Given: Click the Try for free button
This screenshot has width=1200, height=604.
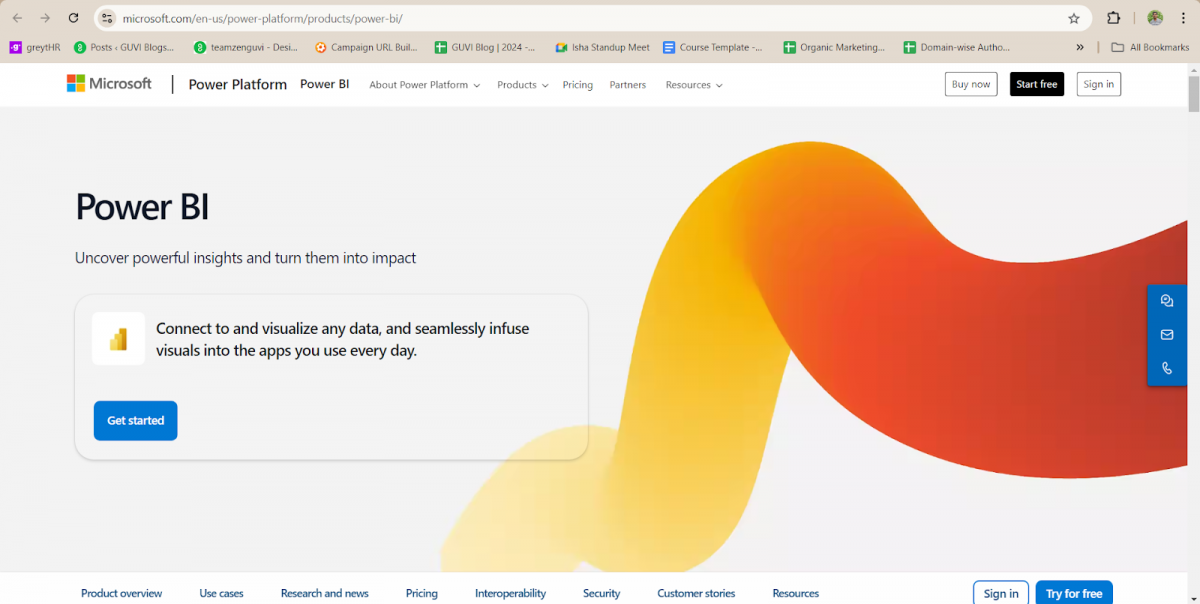Looking at the screenshot, I should click(1074, 593).
